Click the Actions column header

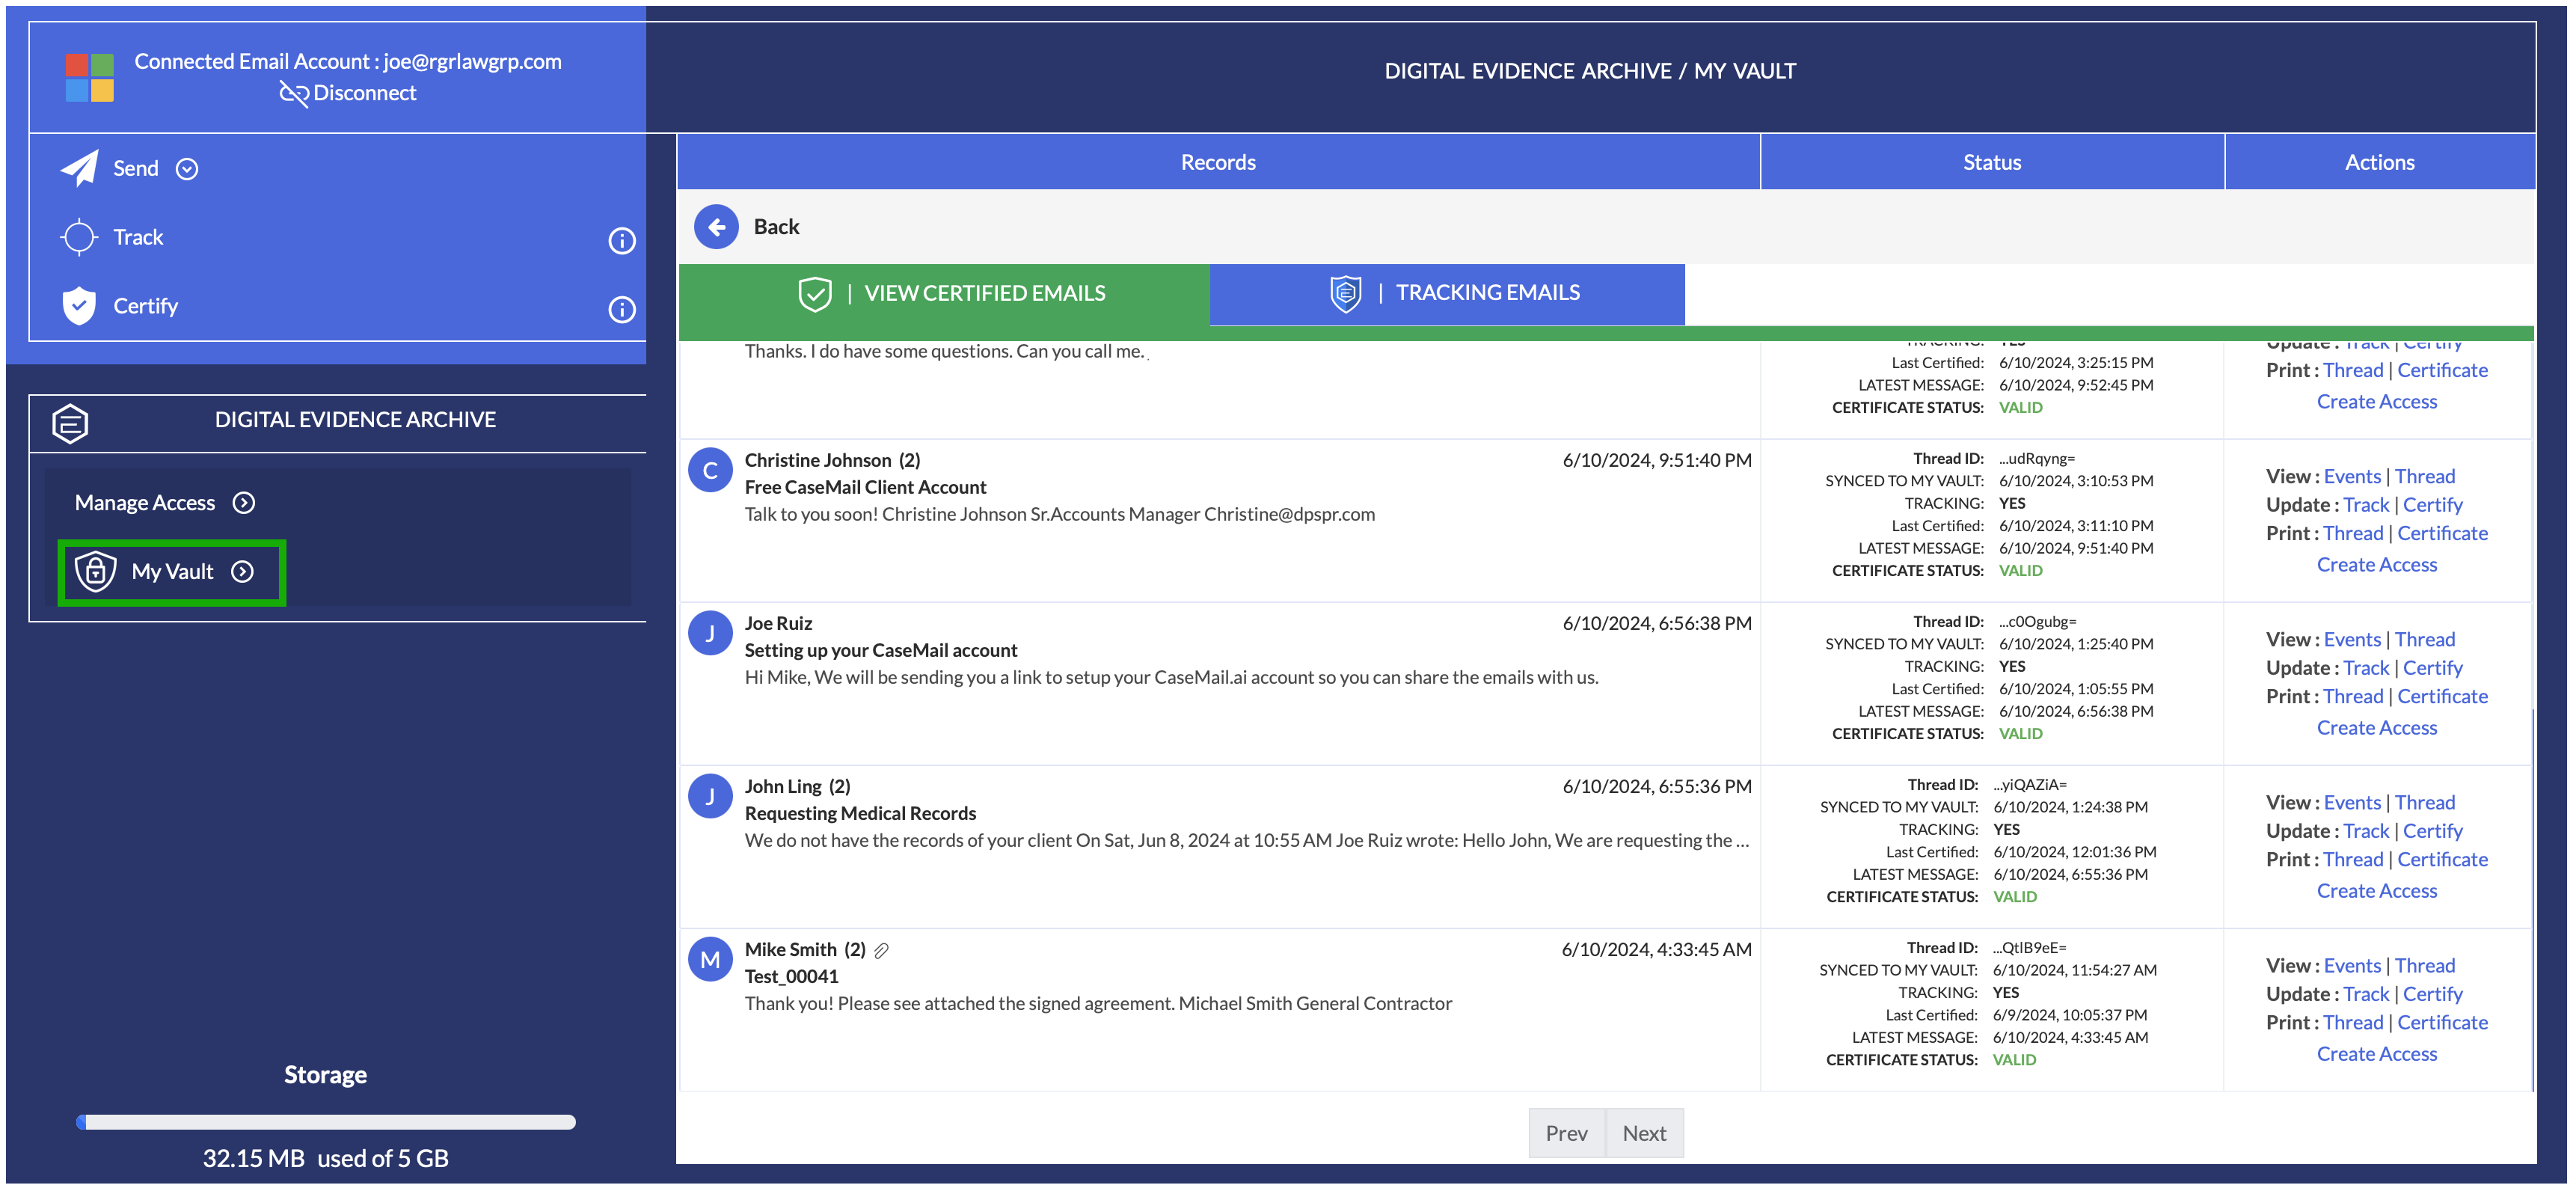point(2380,162)
